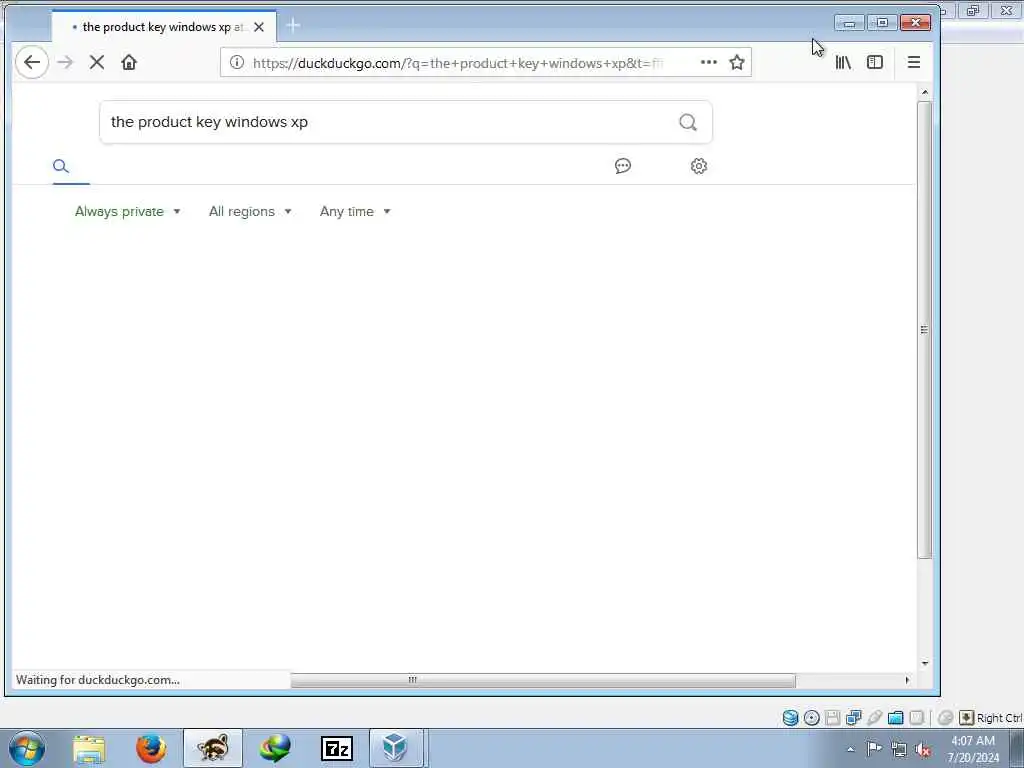Image resolution: width=1024 pixels, height=768 pixels.
Task: Open the Firefox hamburger menu
Action: pos(914,62)
